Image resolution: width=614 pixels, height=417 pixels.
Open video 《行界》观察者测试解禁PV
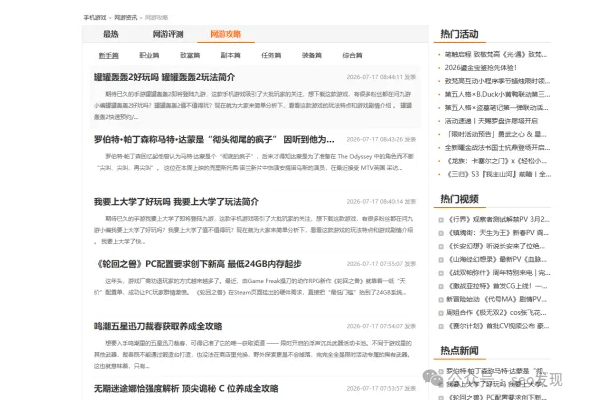coord(498,219)
